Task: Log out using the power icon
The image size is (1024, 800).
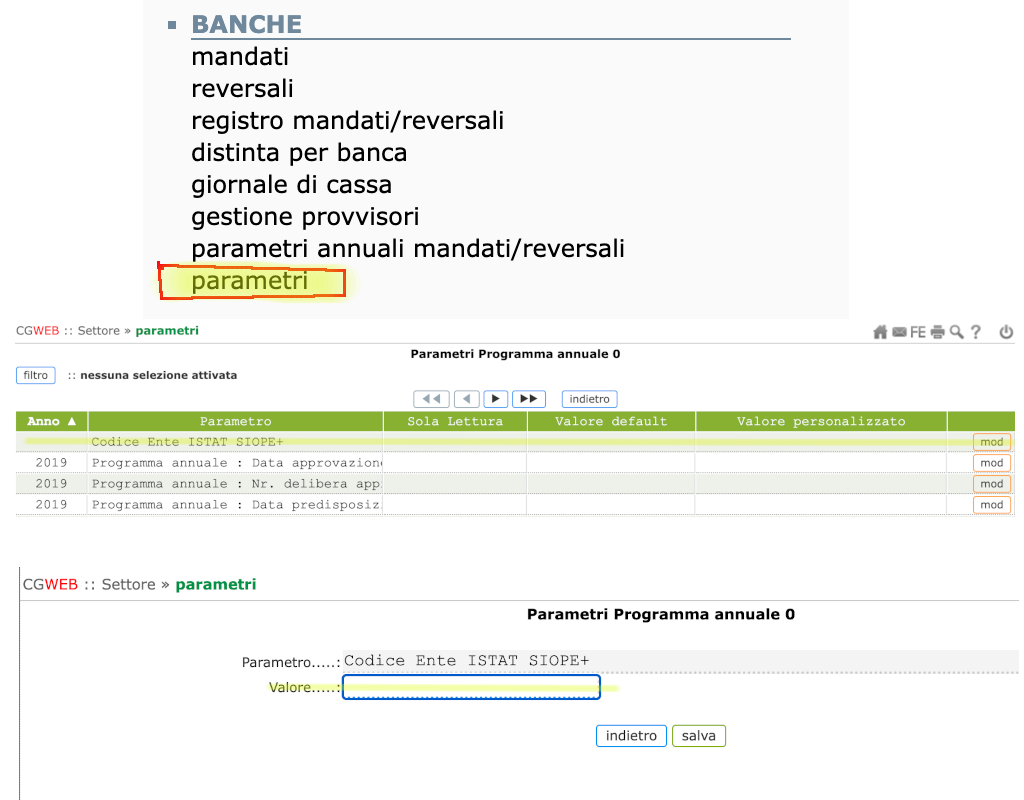Action: pyautogui.click(x=1006, y=332)
